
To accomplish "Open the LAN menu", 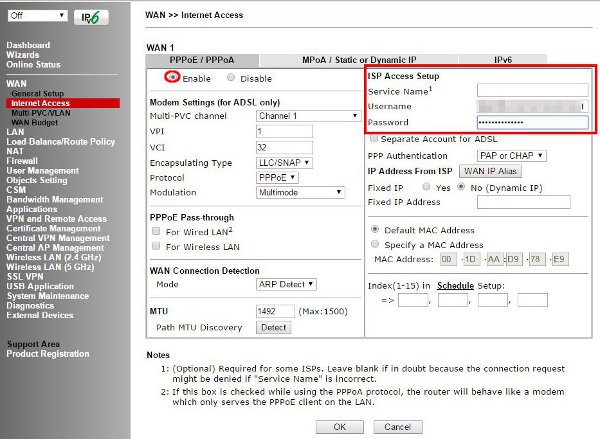I will tap(15, 132).
